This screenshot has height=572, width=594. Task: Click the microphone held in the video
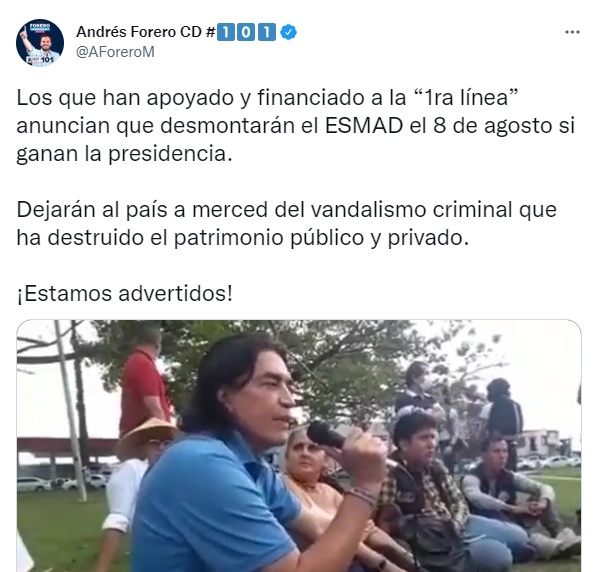[x=327, y=434]
